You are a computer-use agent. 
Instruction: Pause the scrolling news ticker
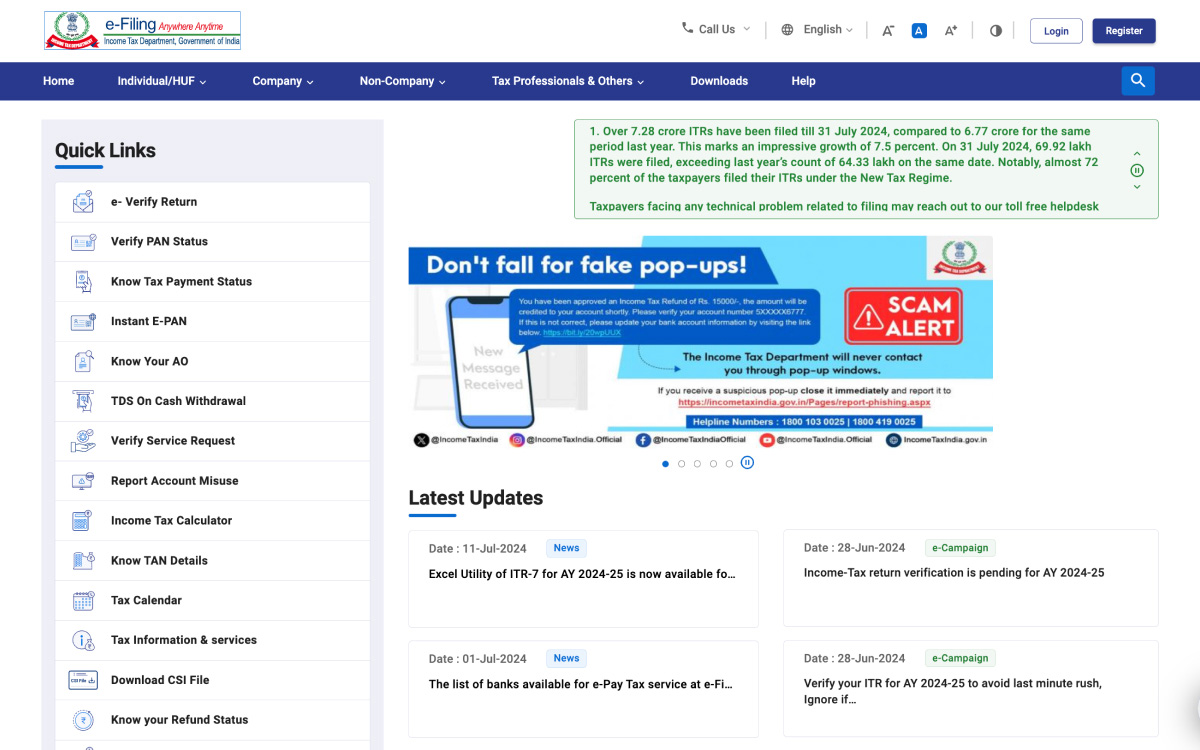(x=1137, y=170)
